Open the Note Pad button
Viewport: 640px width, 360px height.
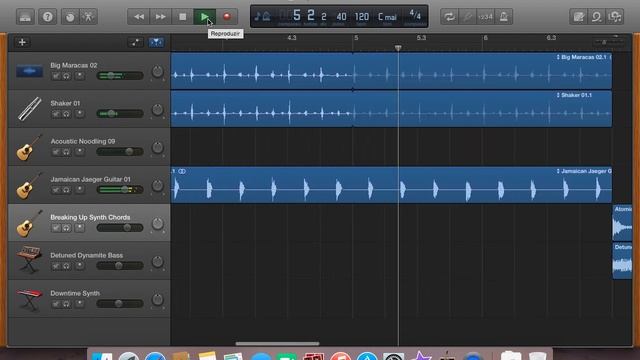[x=578, y=17]
